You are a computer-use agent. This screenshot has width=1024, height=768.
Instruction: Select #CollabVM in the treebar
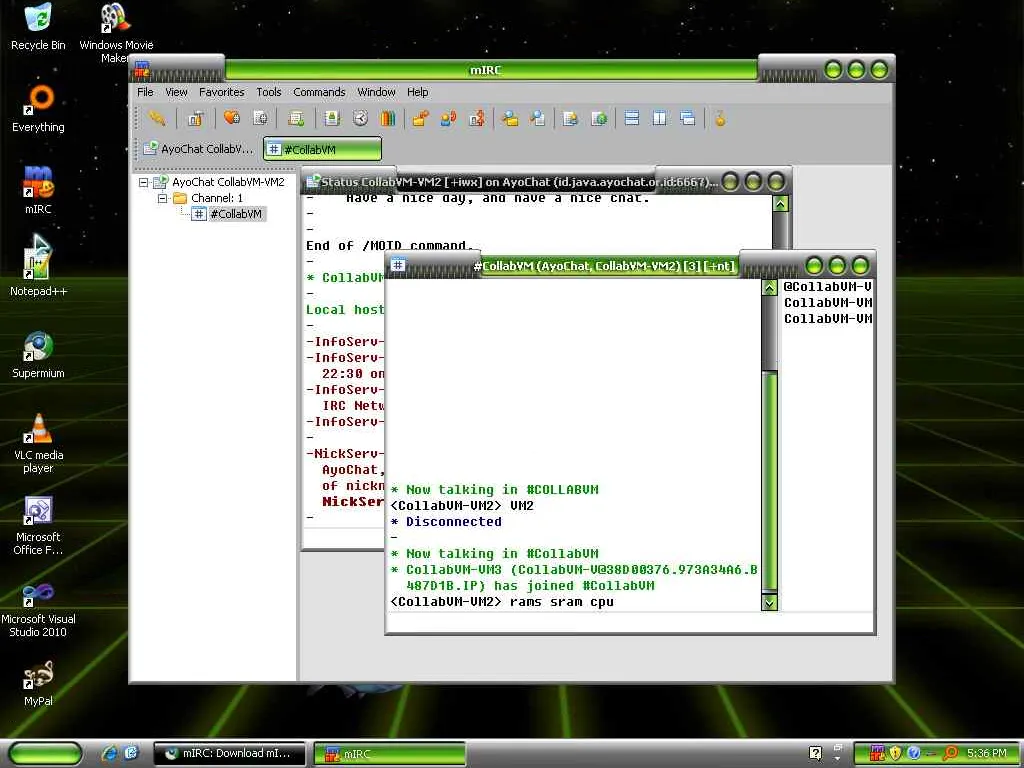tap(236, 214)
